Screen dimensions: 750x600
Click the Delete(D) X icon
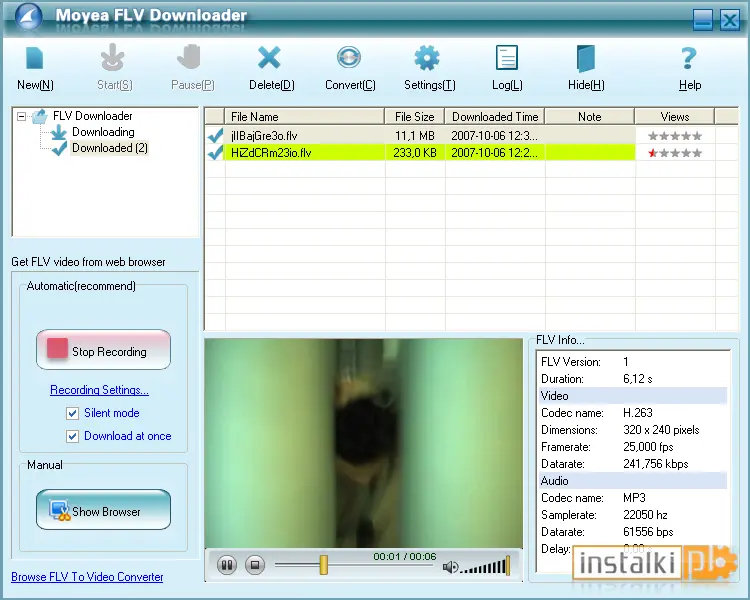(269, 58)
